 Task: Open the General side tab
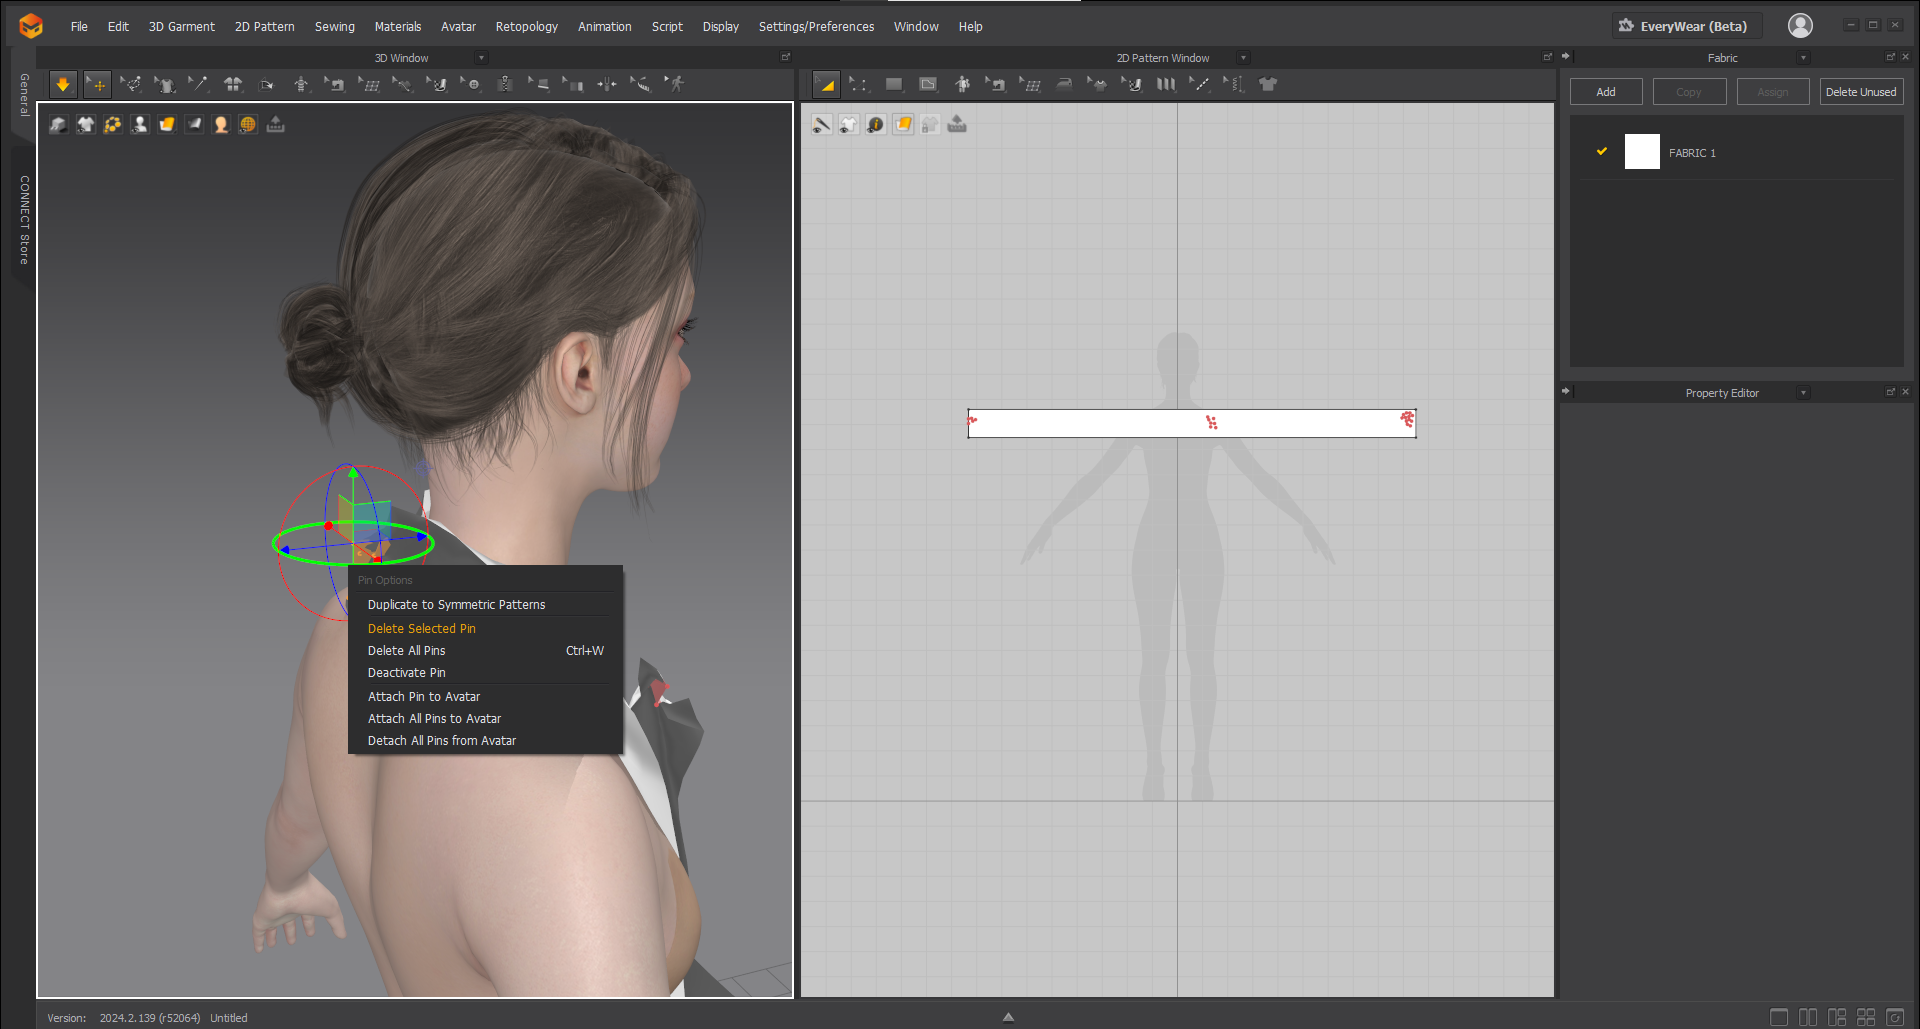coord(24,95)
